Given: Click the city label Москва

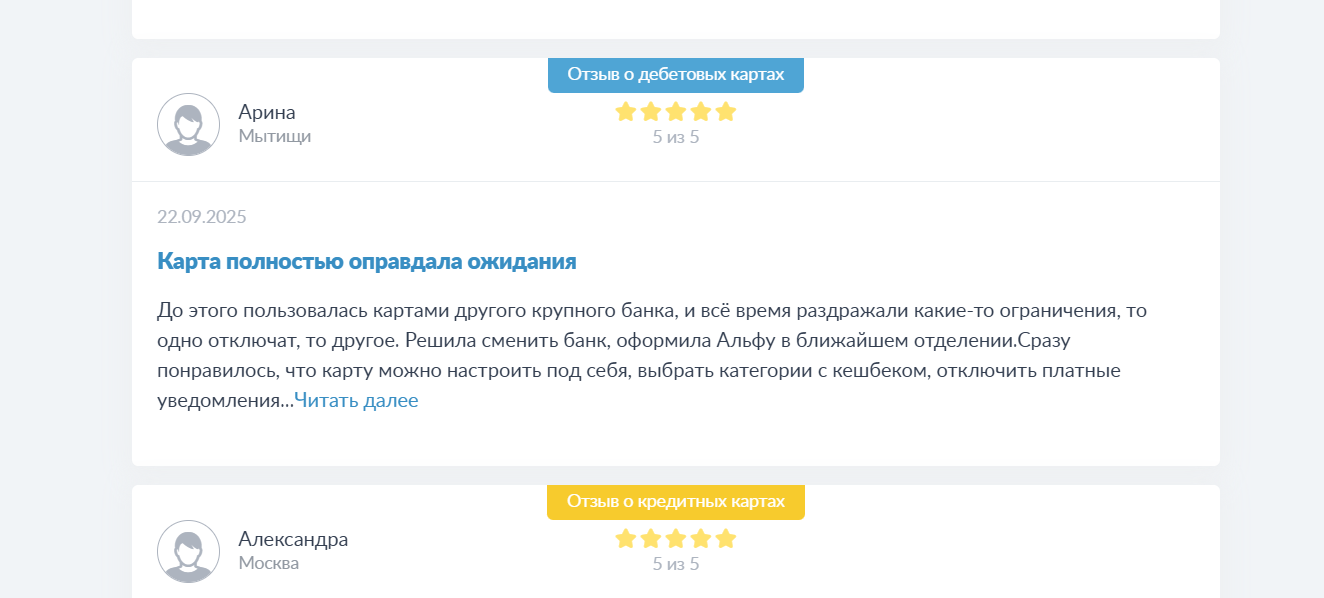Looking at the screenshot, I should point(269,563).
